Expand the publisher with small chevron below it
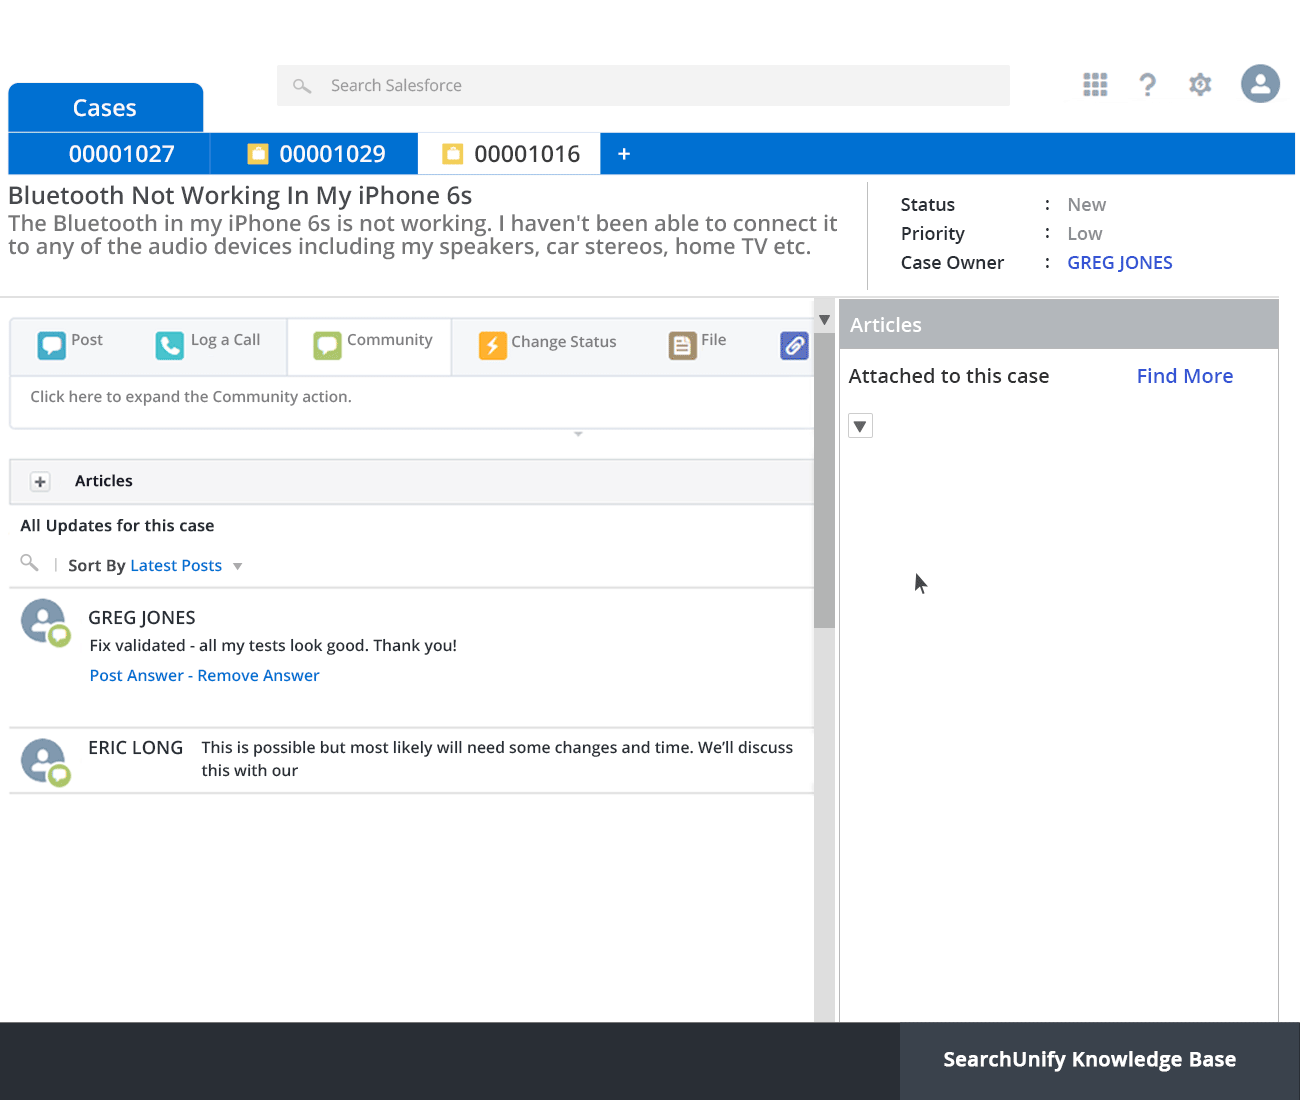1300x1100 pixels. pyautogui.click(x=578, y=434)
